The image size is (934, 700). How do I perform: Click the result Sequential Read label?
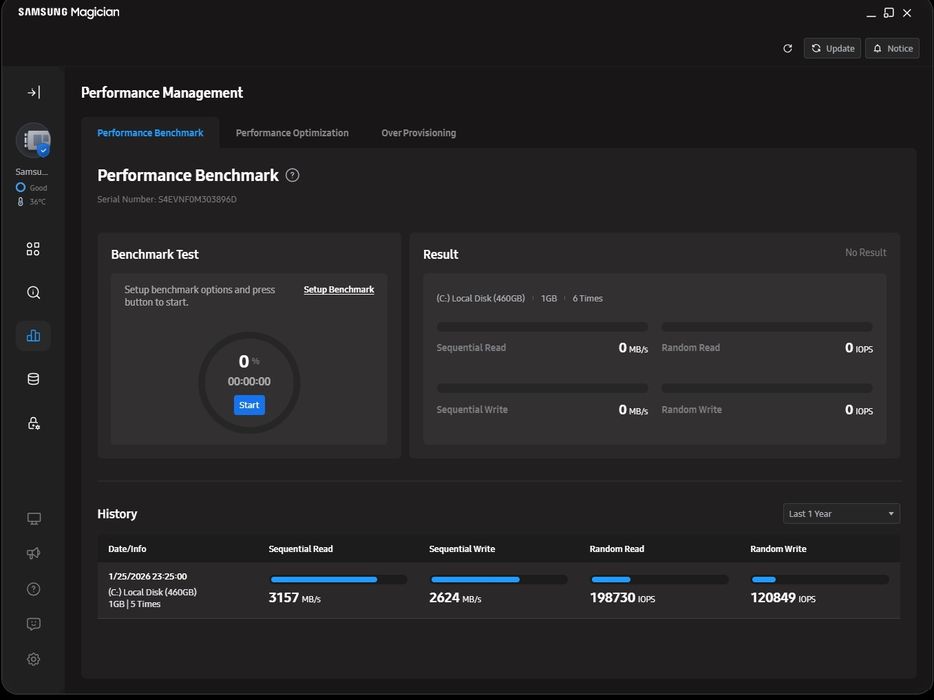471,347
